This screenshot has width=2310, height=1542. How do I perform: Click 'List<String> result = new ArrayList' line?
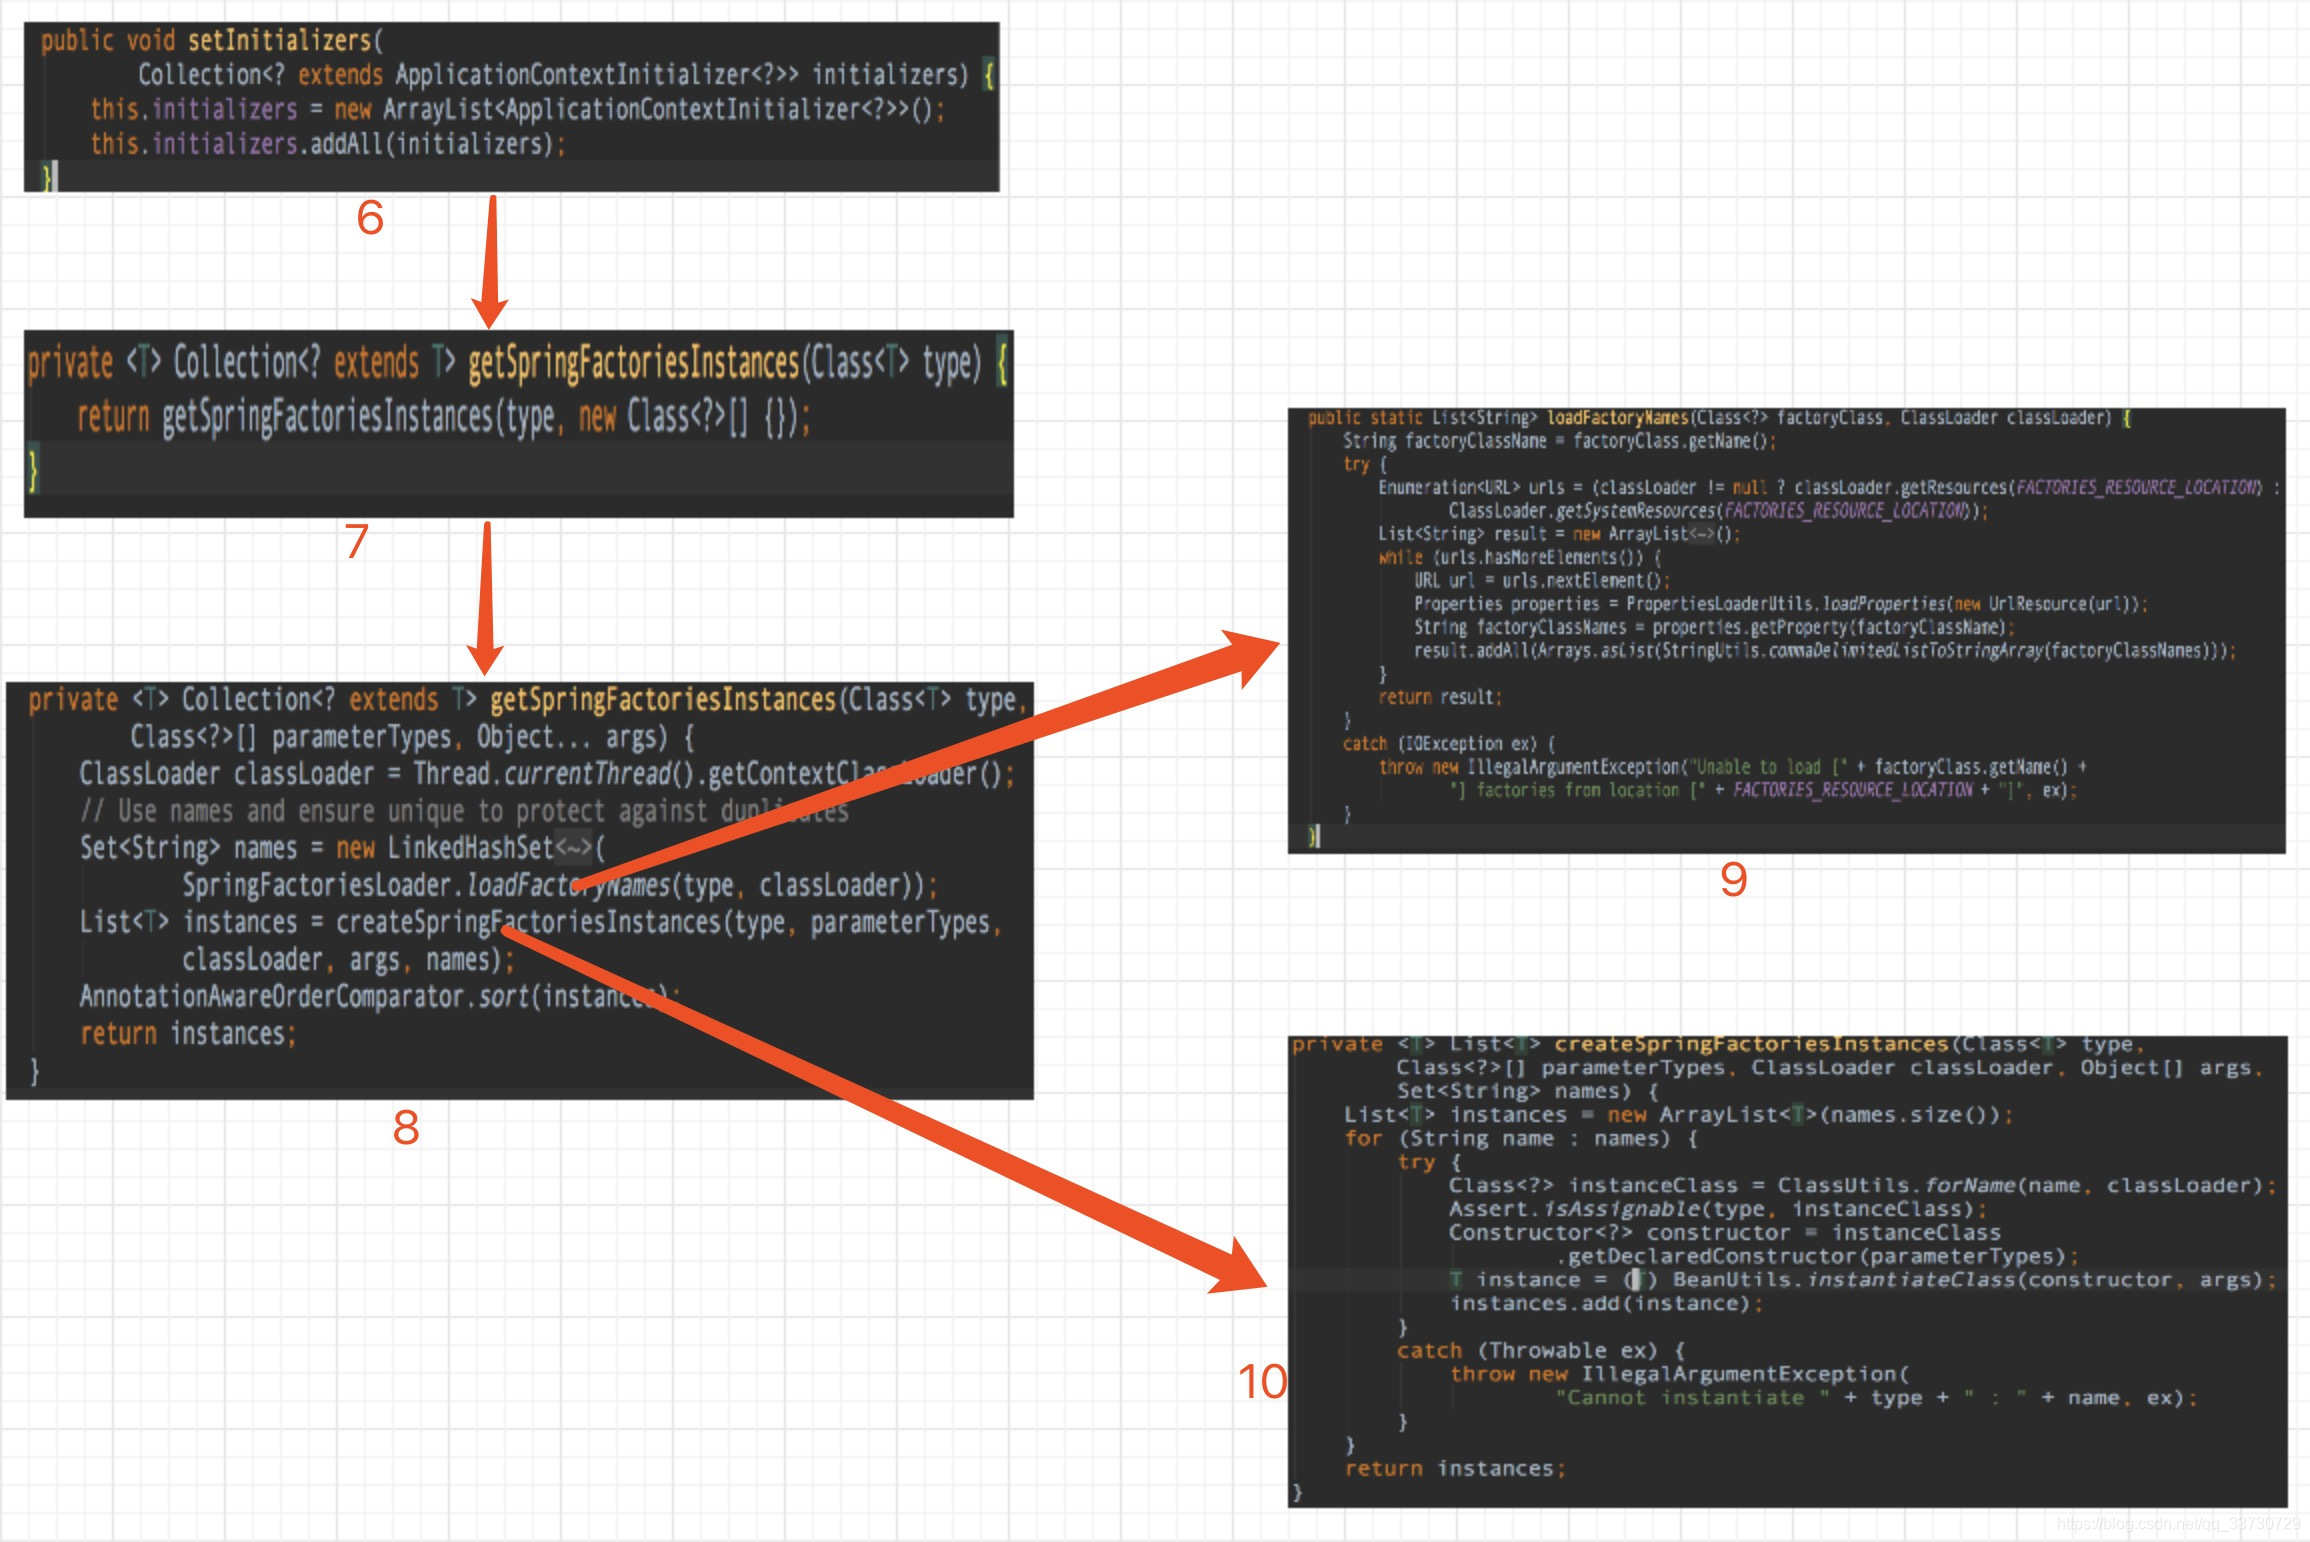(x=1559, y=534)
